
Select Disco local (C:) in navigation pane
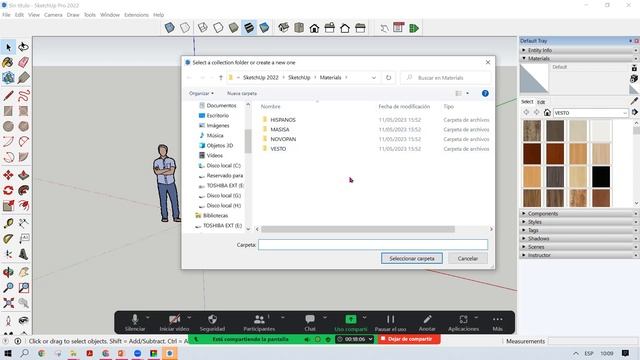coord(223,166)
